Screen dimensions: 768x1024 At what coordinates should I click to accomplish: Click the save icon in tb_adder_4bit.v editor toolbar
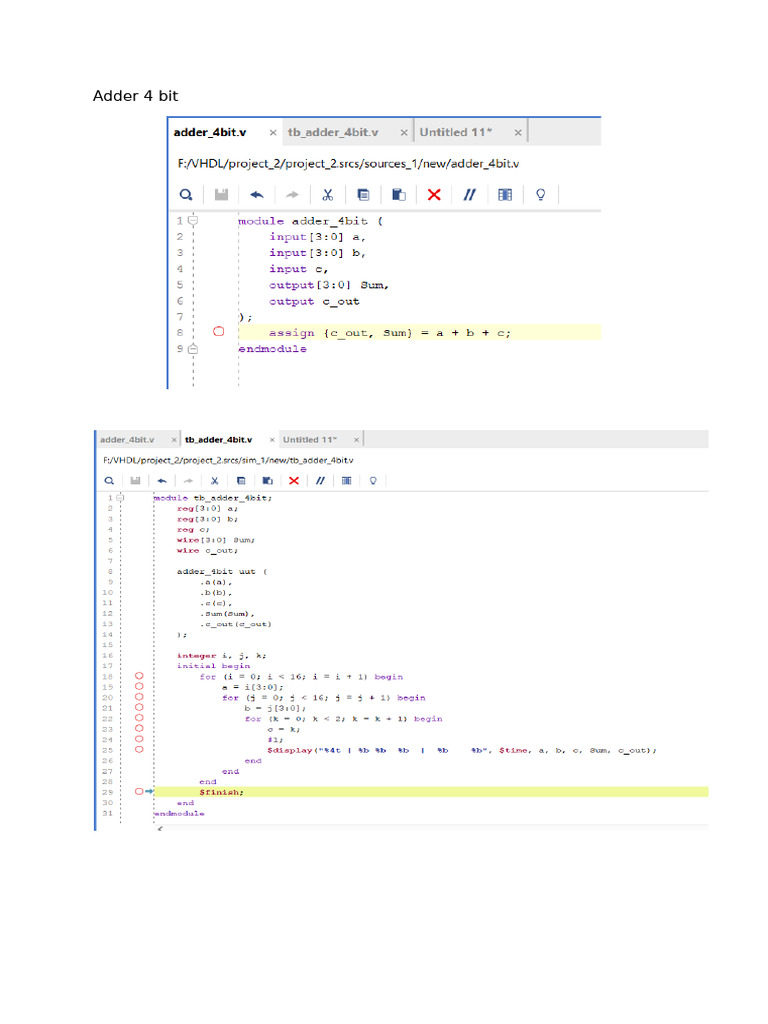tap(135, 481)
